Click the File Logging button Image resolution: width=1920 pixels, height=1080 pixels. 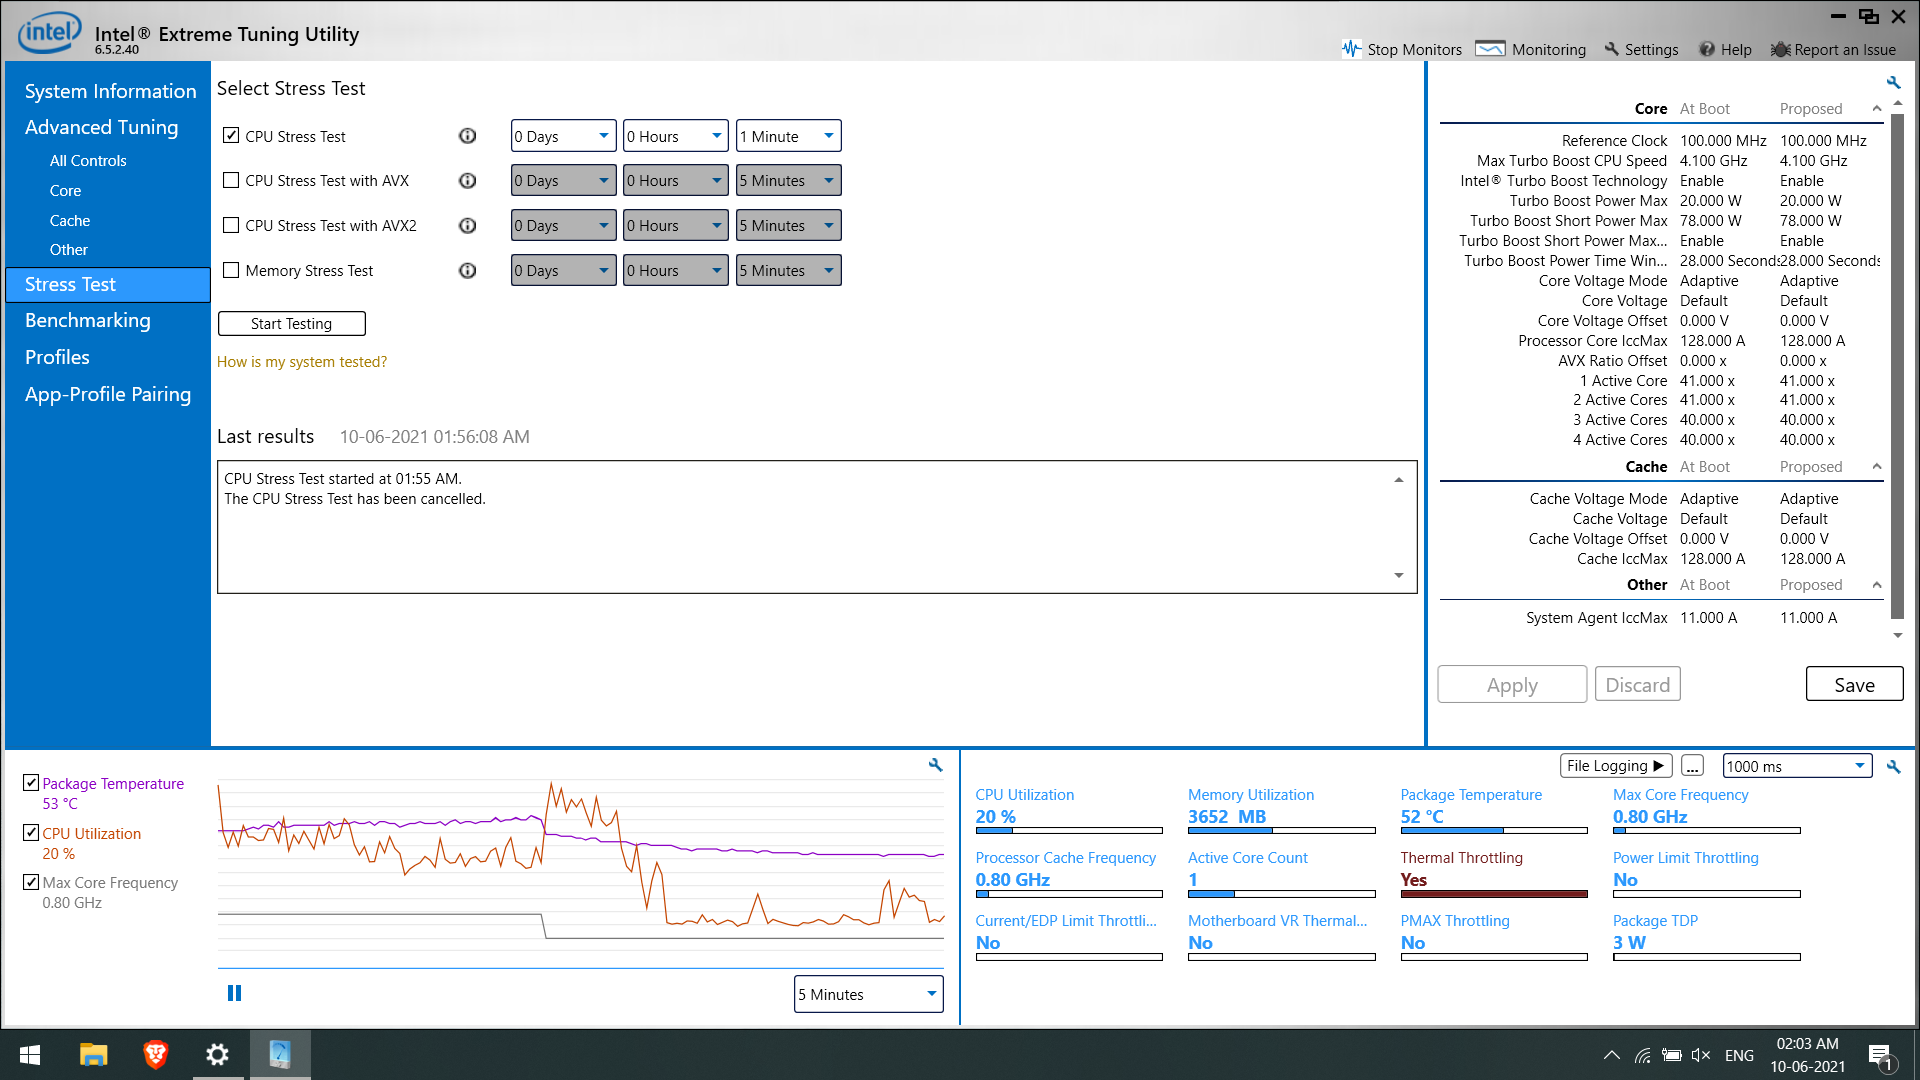pyautogui.click(x=1615, y=766)
